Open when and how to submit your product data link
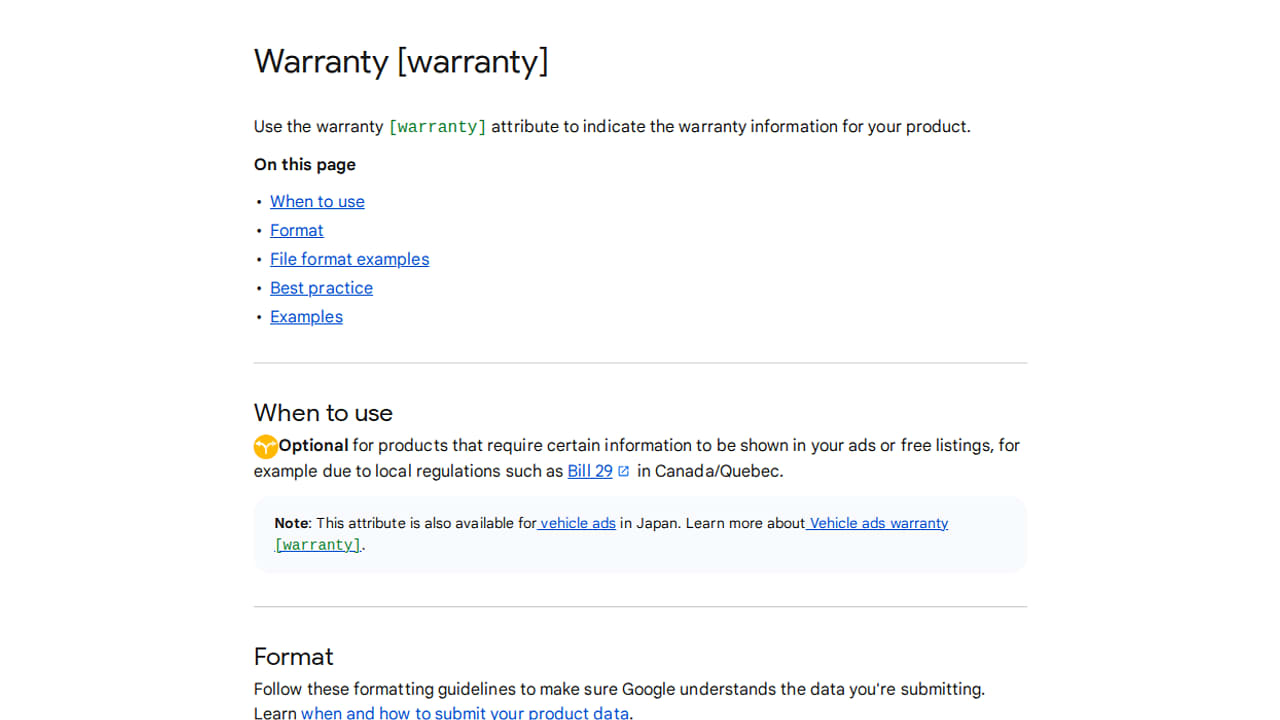 click(465, 713)
